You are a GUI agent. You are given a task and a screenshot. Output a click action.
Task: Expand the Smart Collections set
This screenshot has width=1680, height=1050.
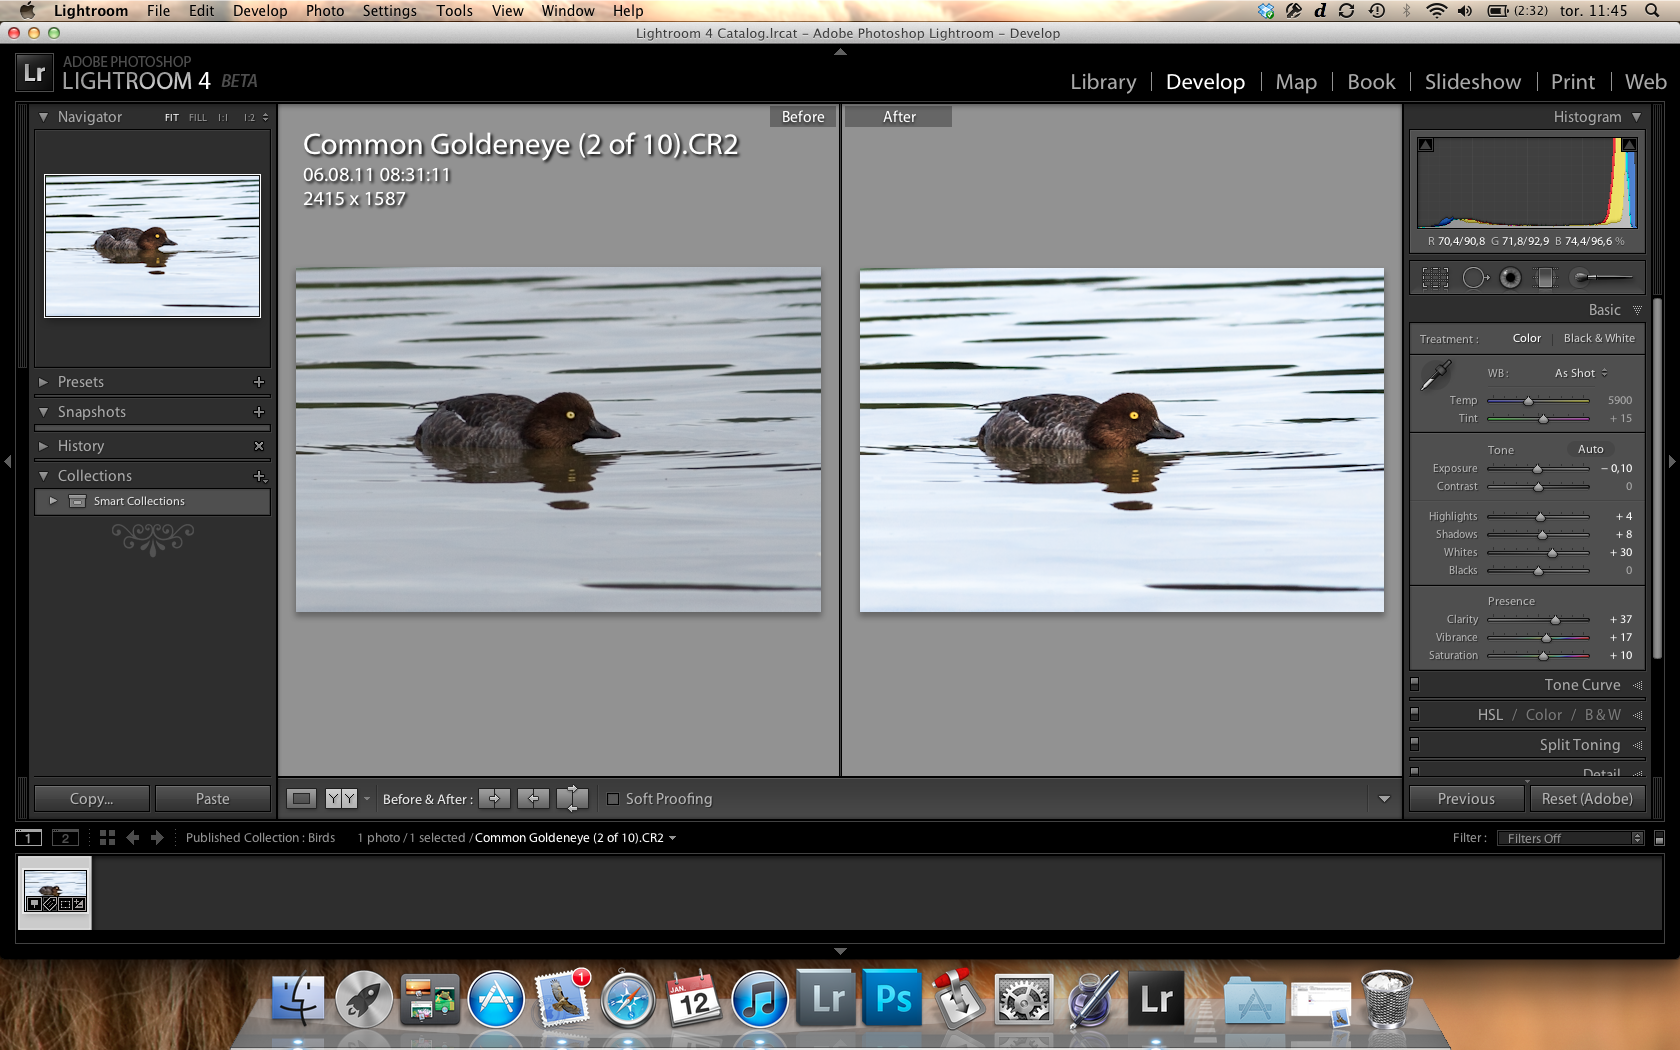point(53,501)
